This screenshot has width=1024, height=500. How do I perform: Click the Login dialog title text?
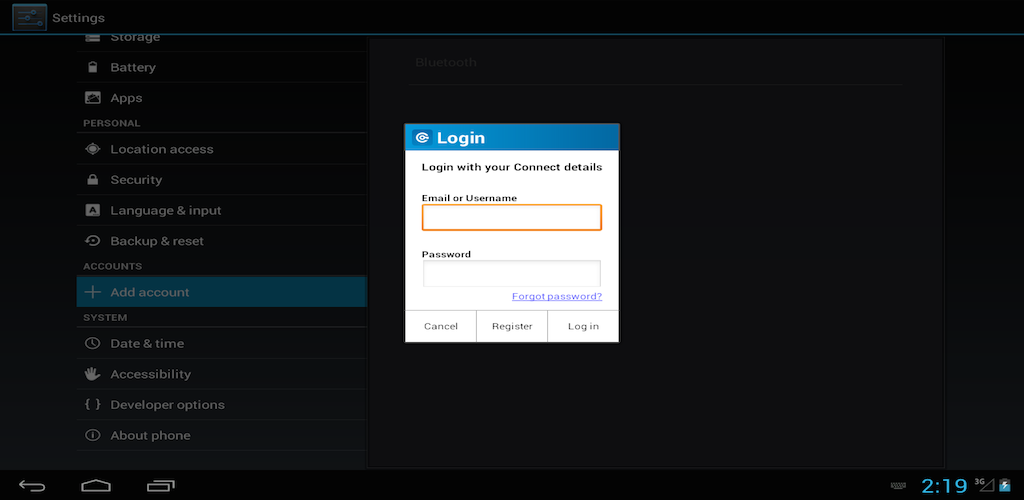[461, 138]
